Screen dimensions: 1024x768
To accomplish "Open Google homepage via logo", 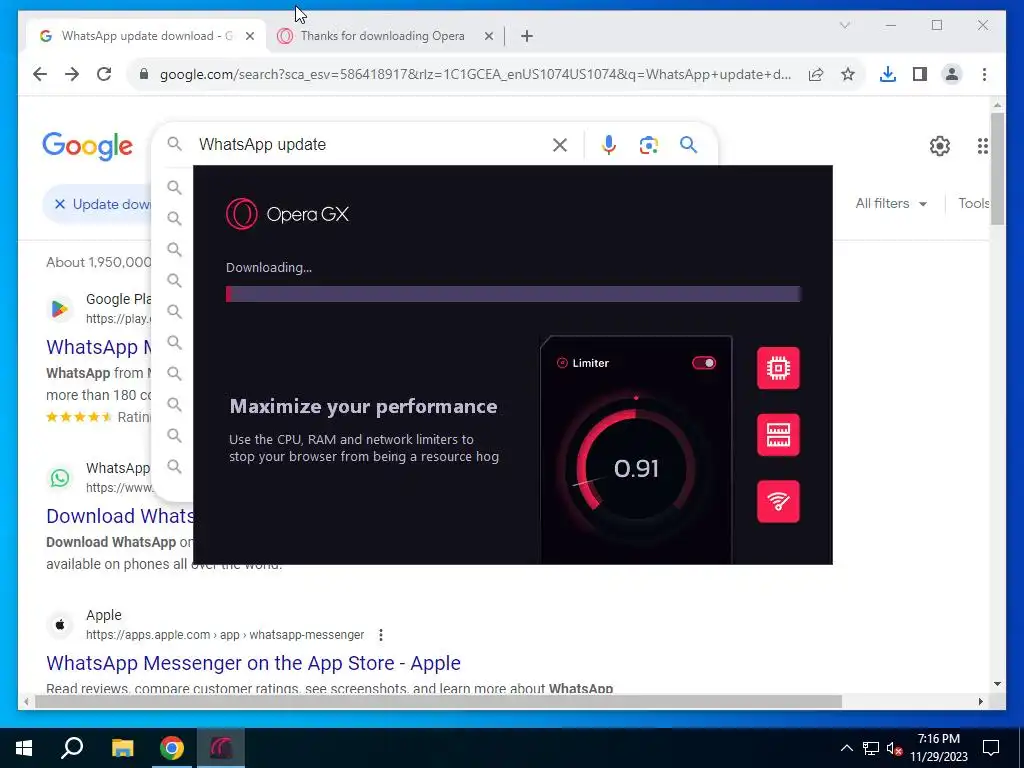I will [88, 146].
